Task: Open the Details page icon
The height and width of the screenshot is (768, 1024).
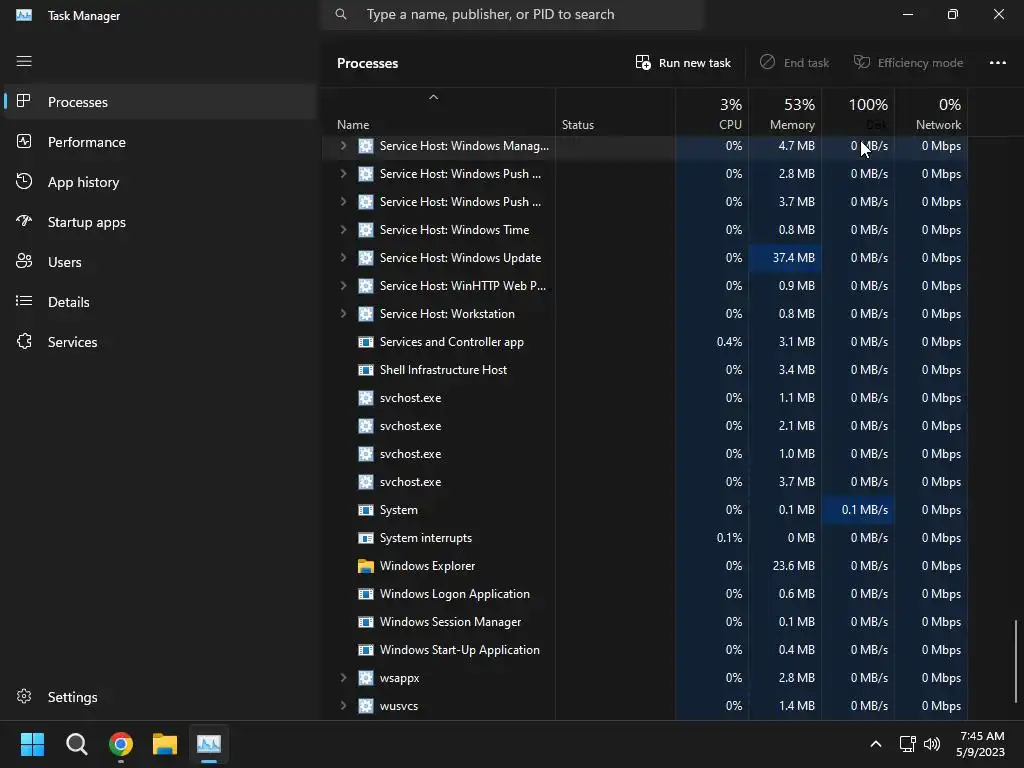Action: (x=24, y=301)
